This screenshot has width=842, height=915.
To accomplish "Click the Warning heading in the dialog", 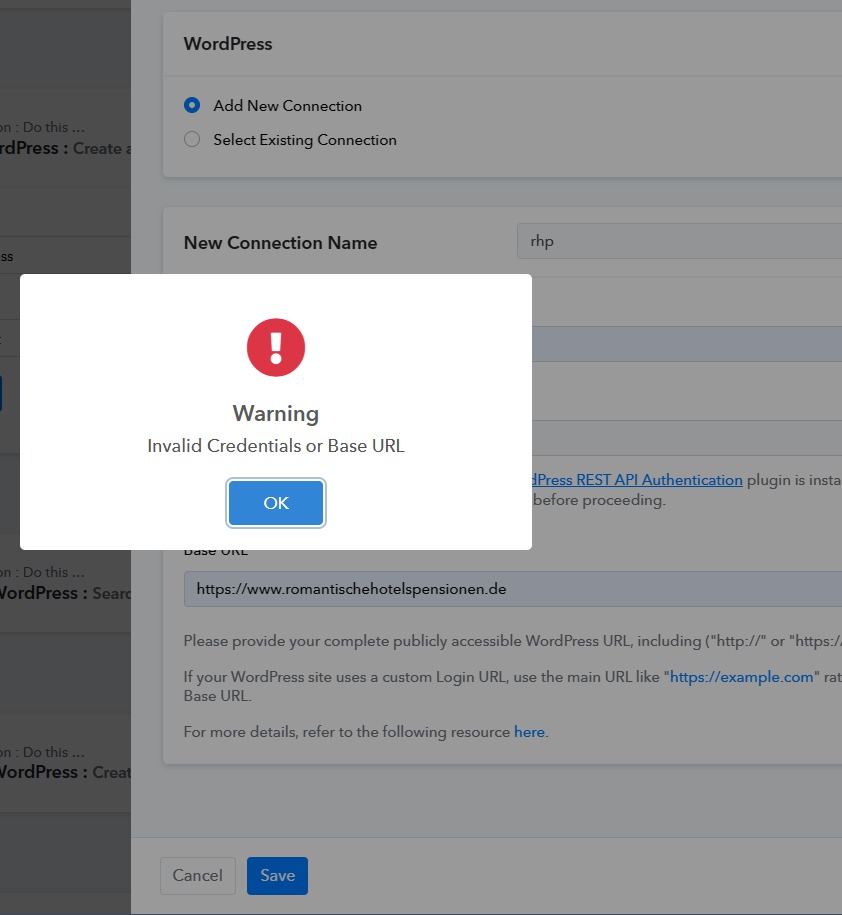I will tap(276, 413).
